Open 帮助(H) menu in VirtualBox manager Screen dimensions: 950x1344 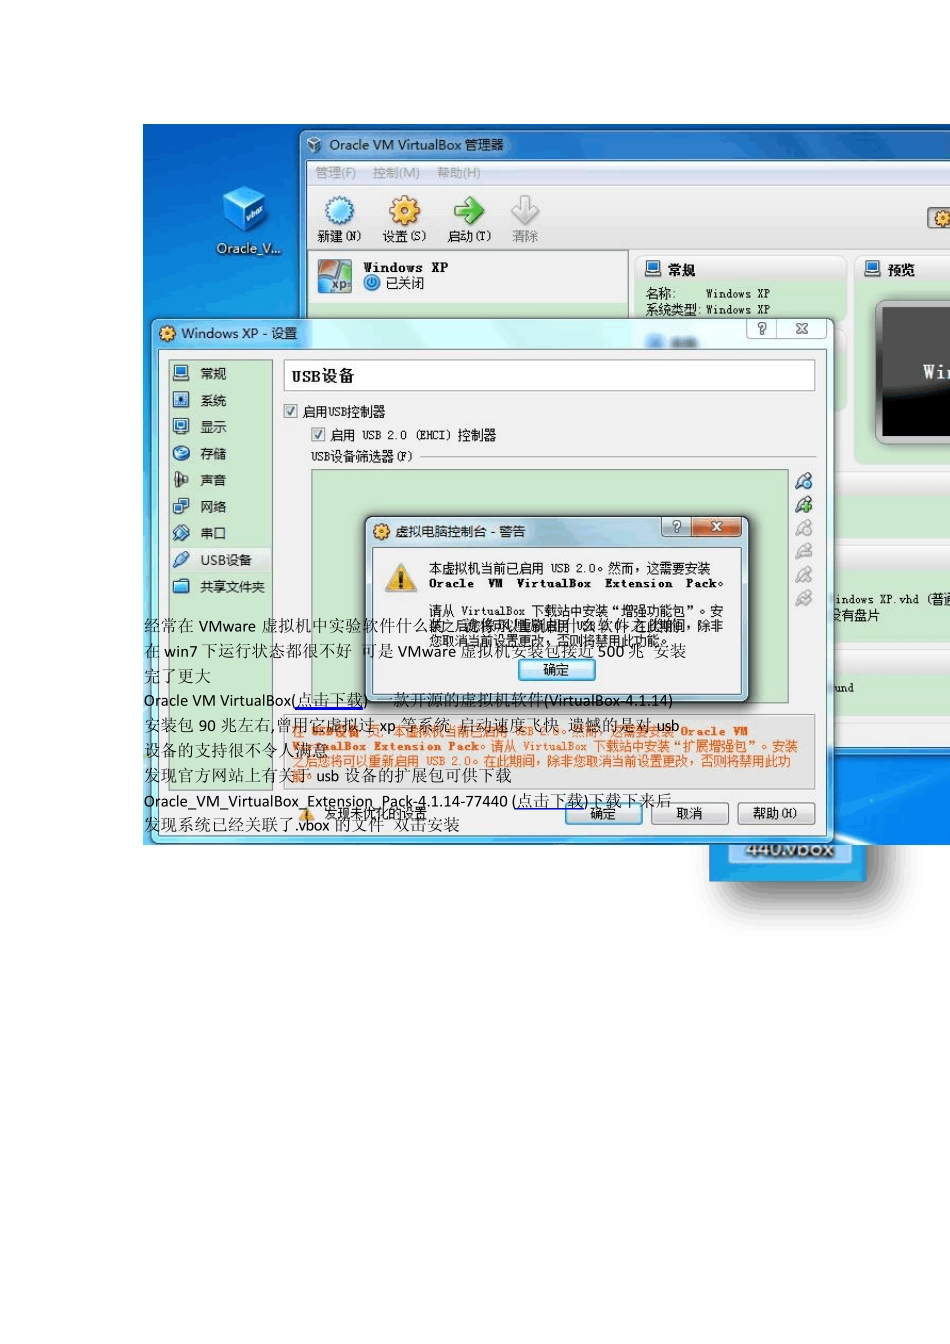(459, 173)
